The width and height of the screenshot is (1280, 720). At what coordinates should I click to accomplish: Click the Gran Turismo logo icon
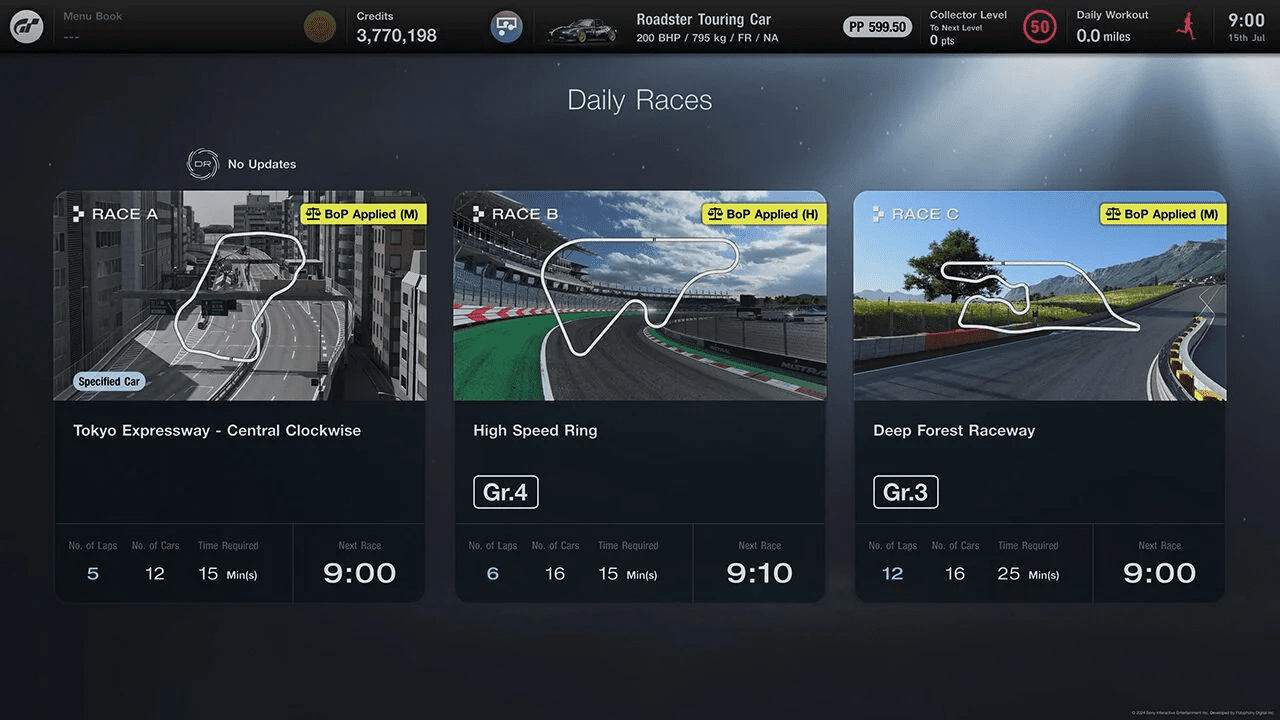[27, 27]
